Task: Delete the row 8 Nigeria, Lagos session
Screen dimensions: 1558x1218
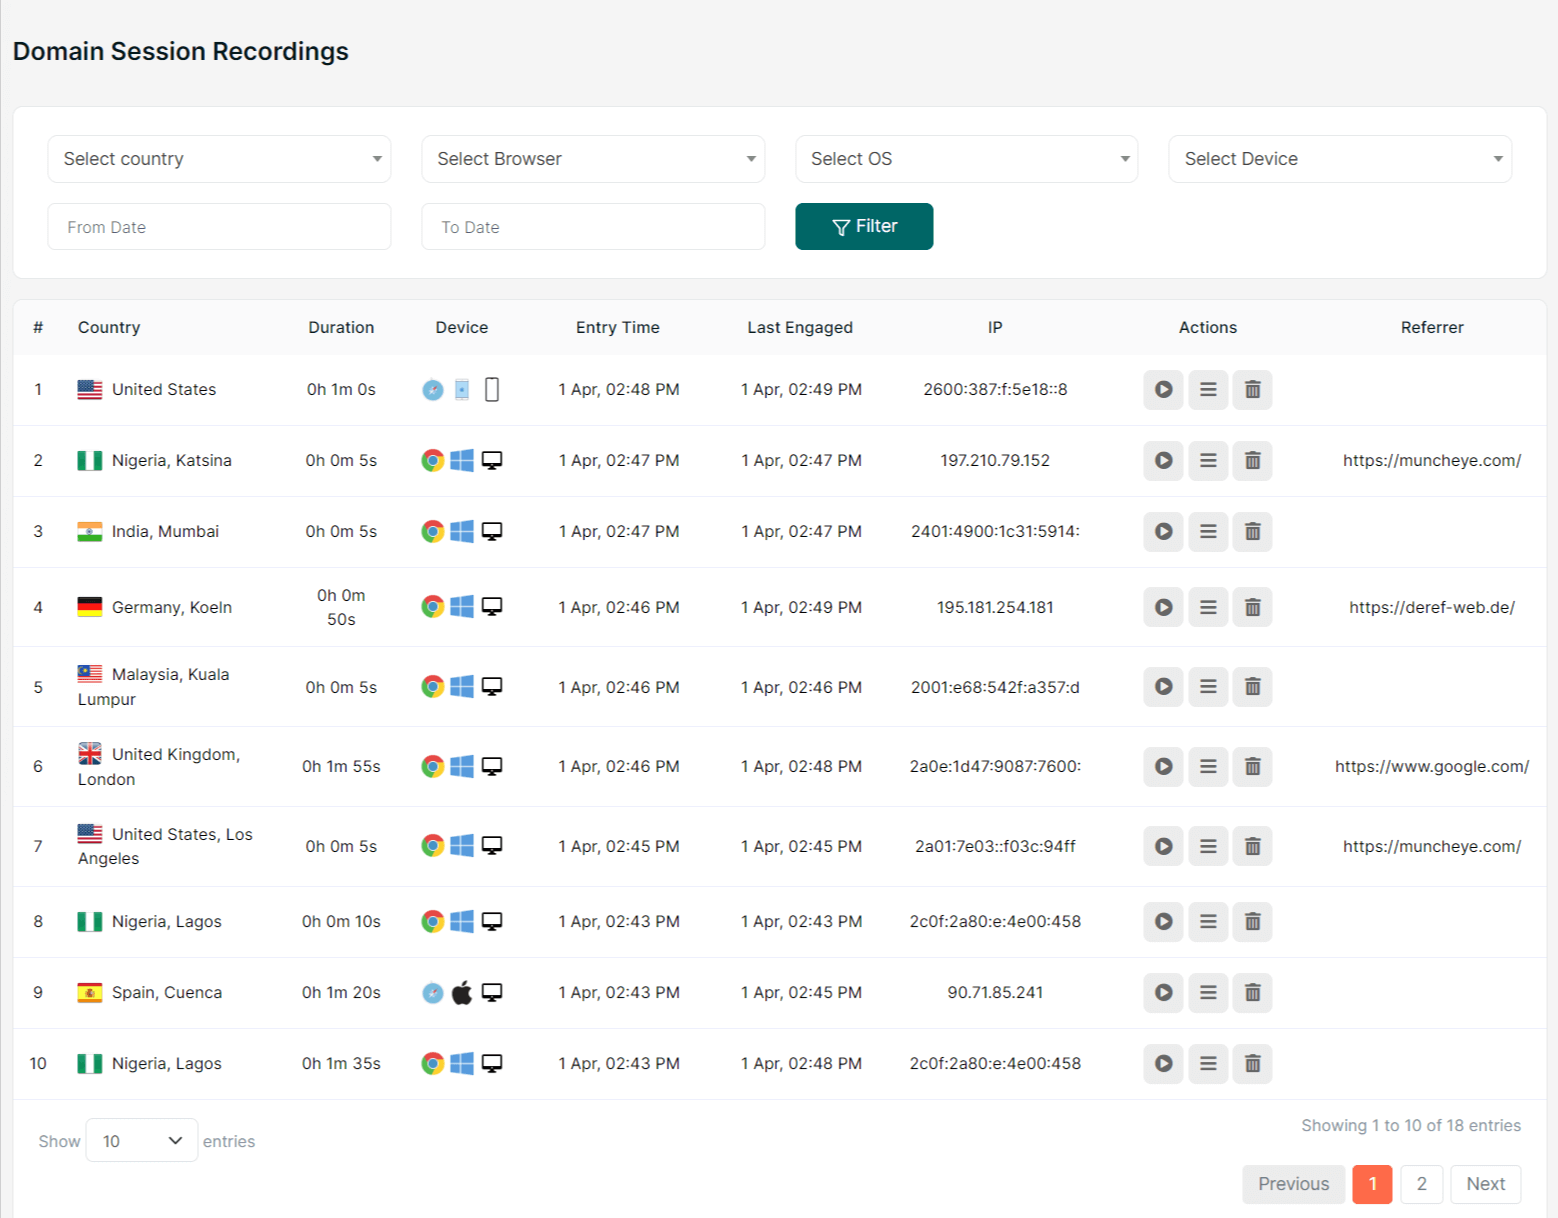Action: [1252, 922]
